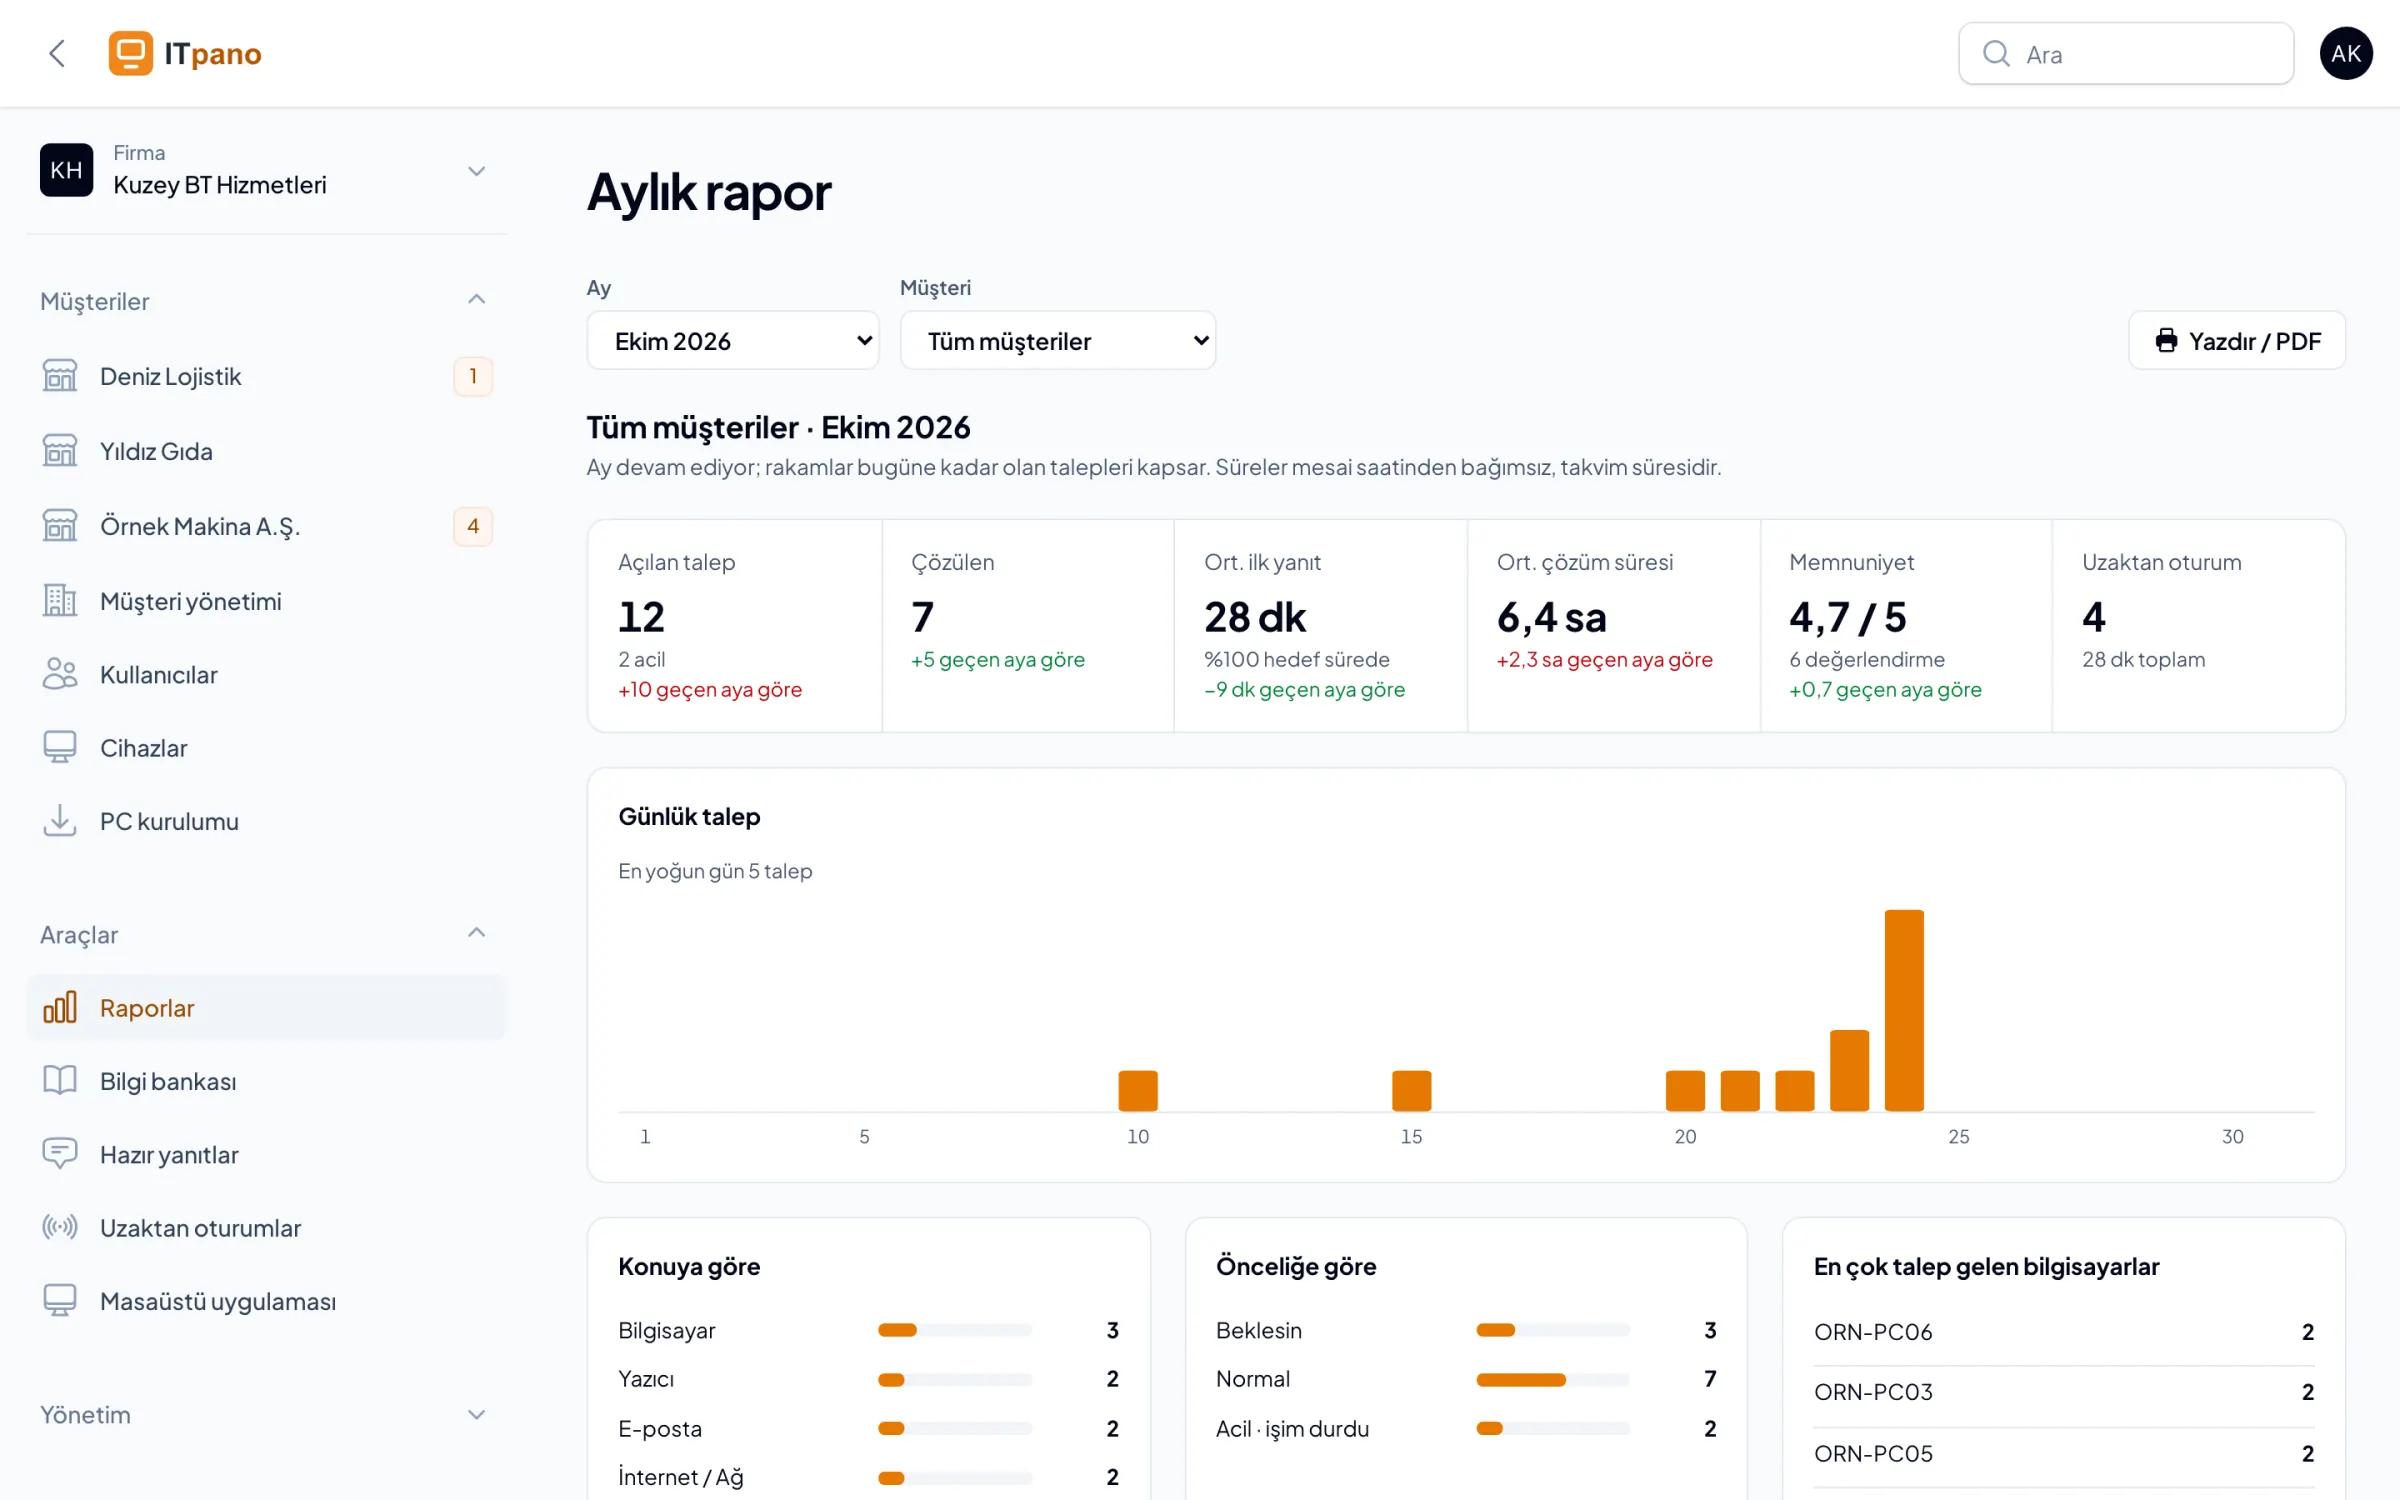This screenshot has height=1500, width=2400.
Task: Open the Kullanıcılar link
Action: pyautogui.click(x=266, y=675)
